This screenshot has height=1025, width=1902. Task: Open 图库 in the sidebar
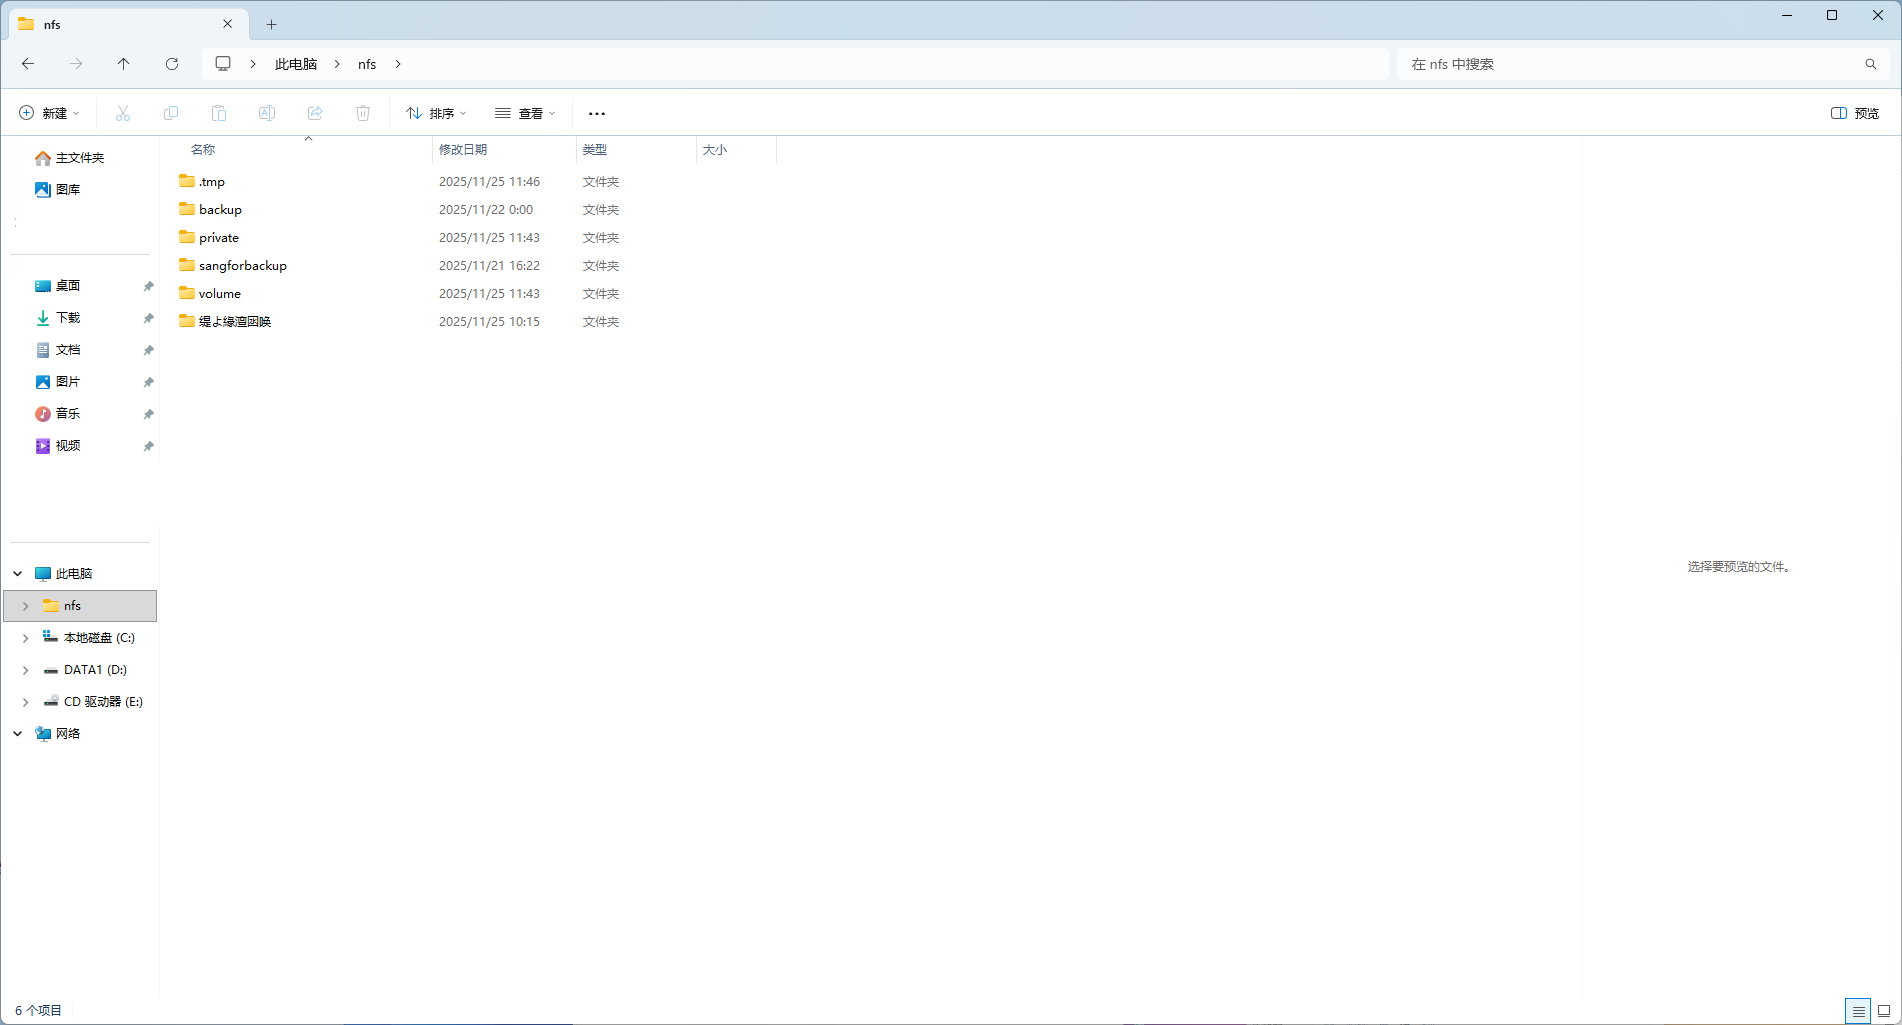tap(57, 190)
